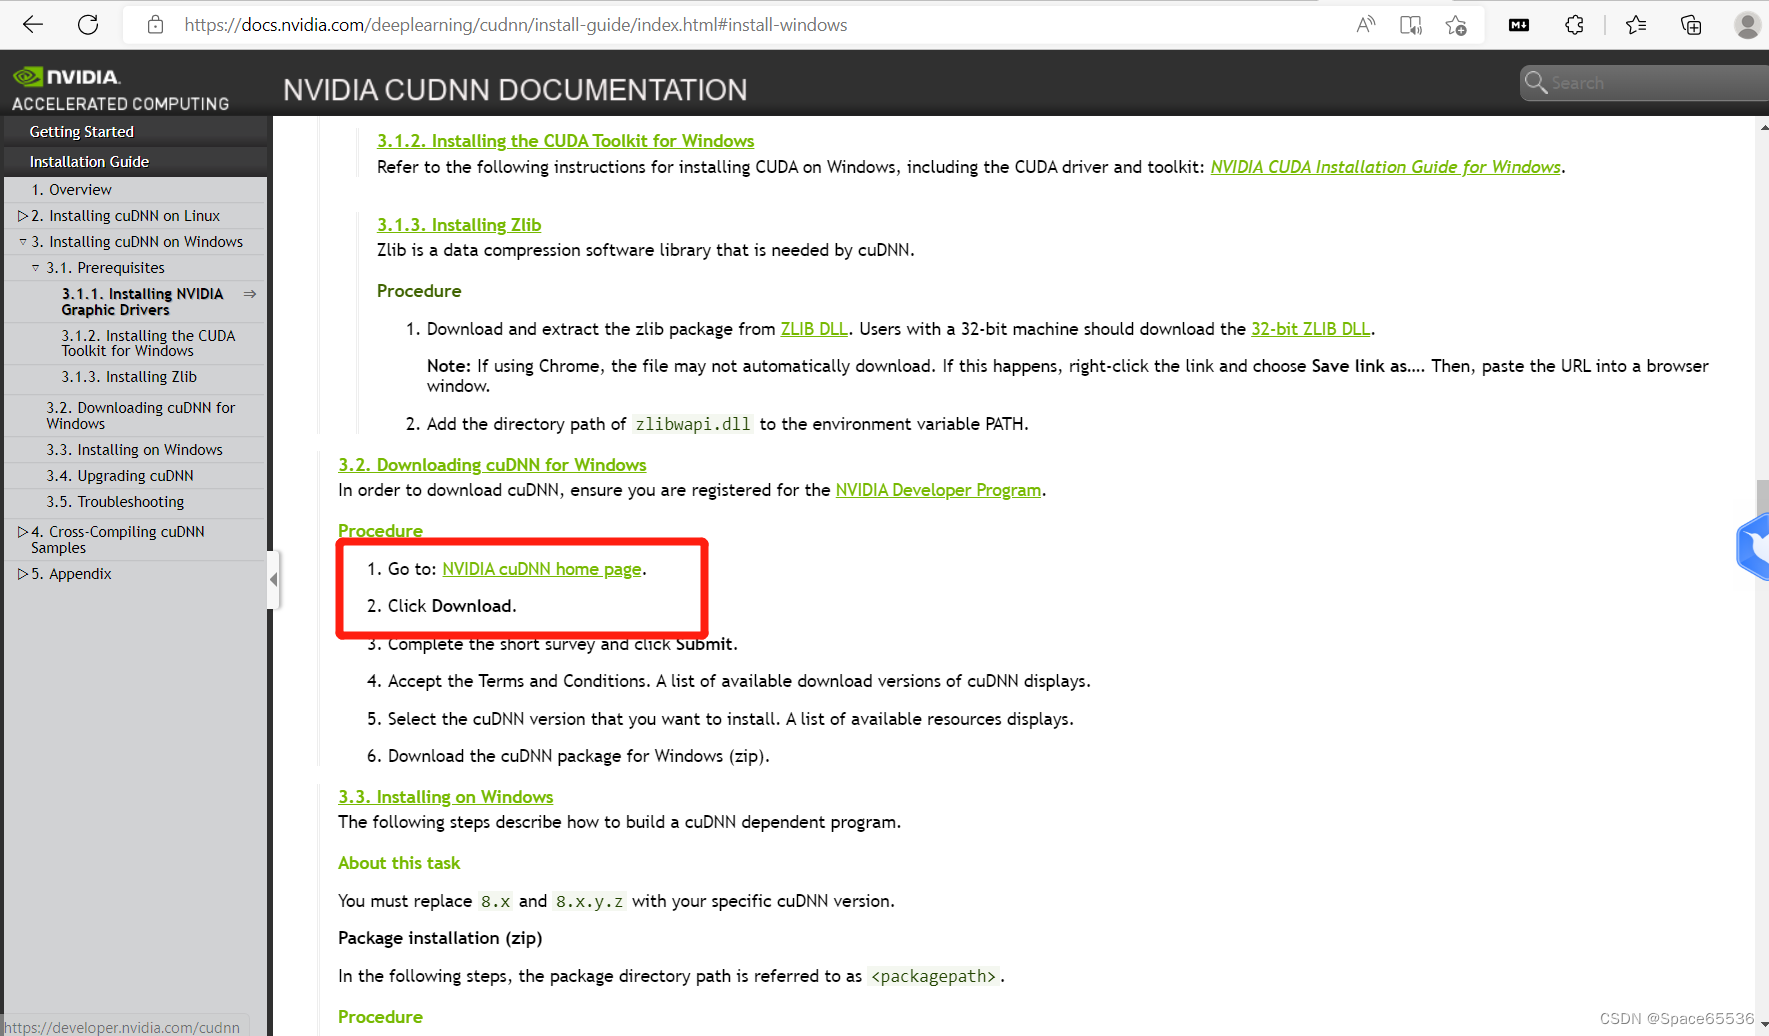Viewport: 1769px width, 1036px height.
Task: Click the 'Package installation (zip)' text
Action: 440,938
